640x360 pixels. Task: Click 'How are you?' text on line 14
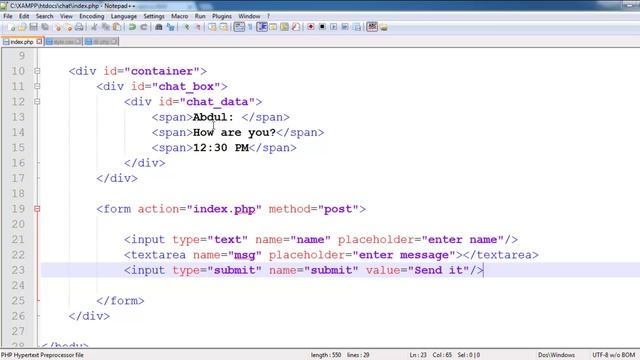pyautogui.click(x=234, y=132)
